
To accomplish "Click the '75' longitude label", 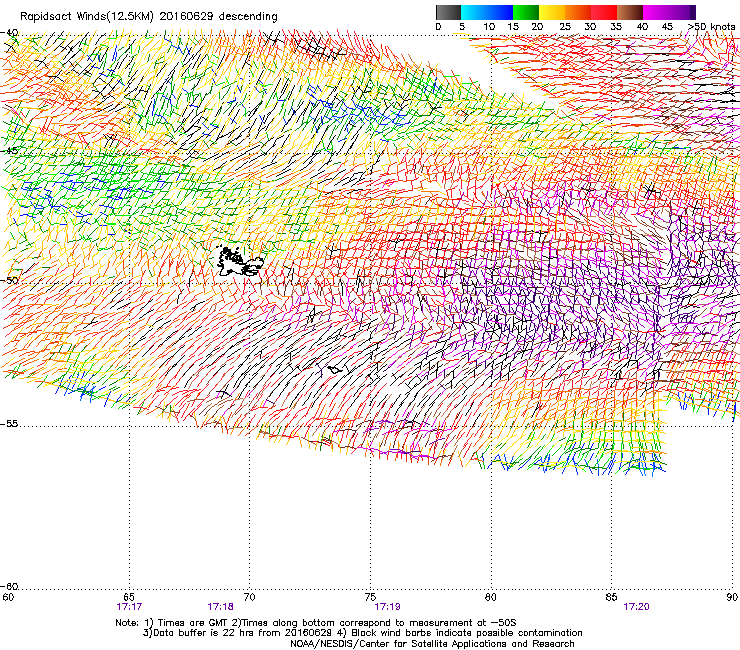I will pyautogui.click(x=370, y=597).
